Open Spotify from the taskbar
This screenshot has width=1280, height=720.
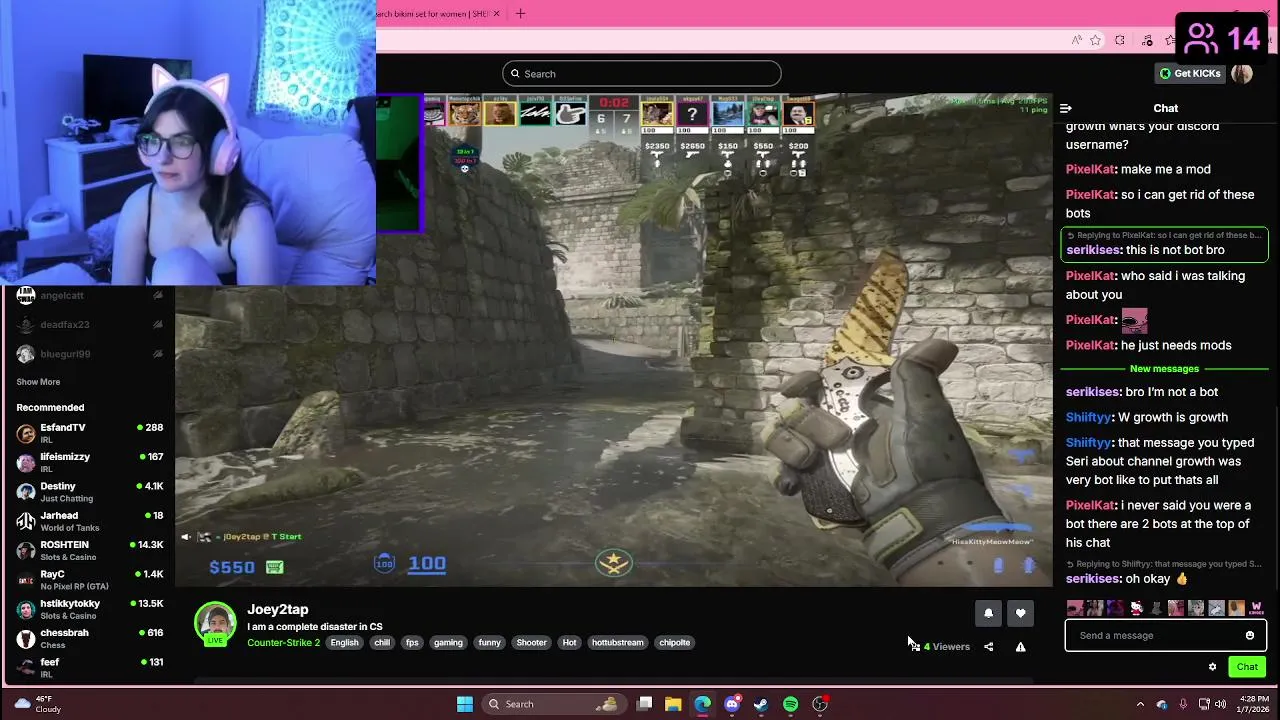tap(790, 704)
